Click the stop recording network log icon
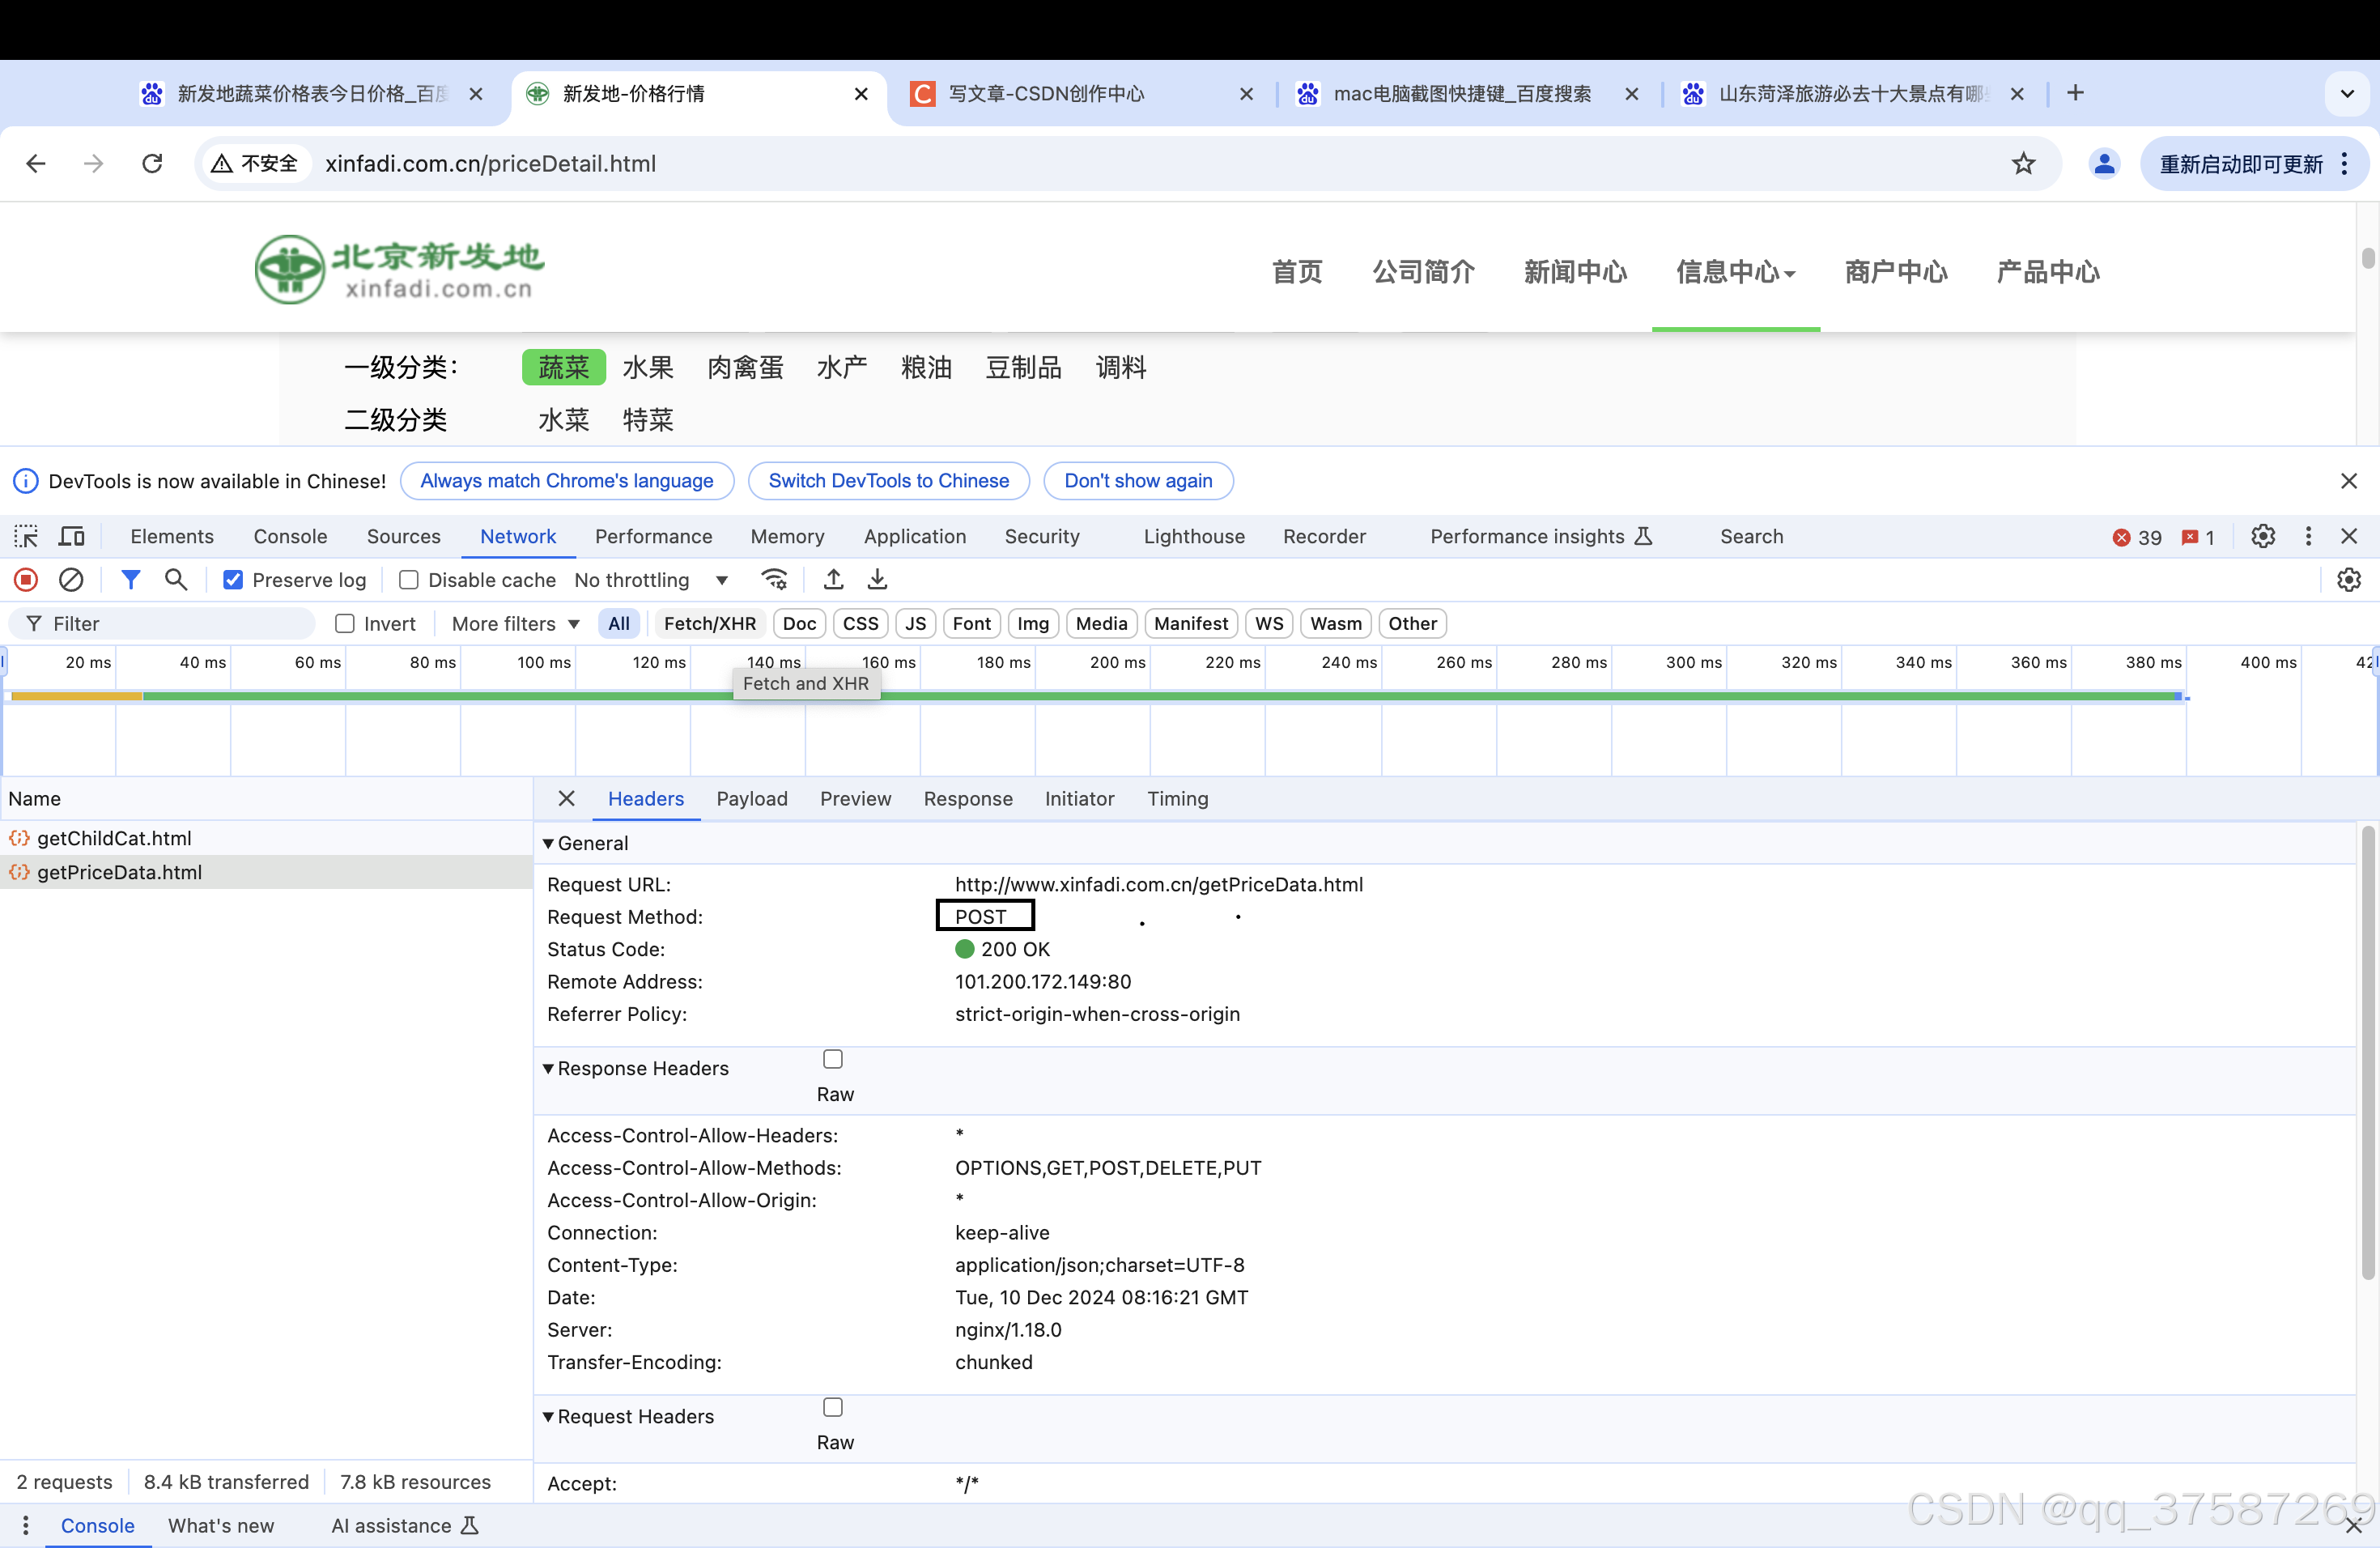This screenshot has height=1548, width=2380. pyautogui.click(x=26, y=580)
